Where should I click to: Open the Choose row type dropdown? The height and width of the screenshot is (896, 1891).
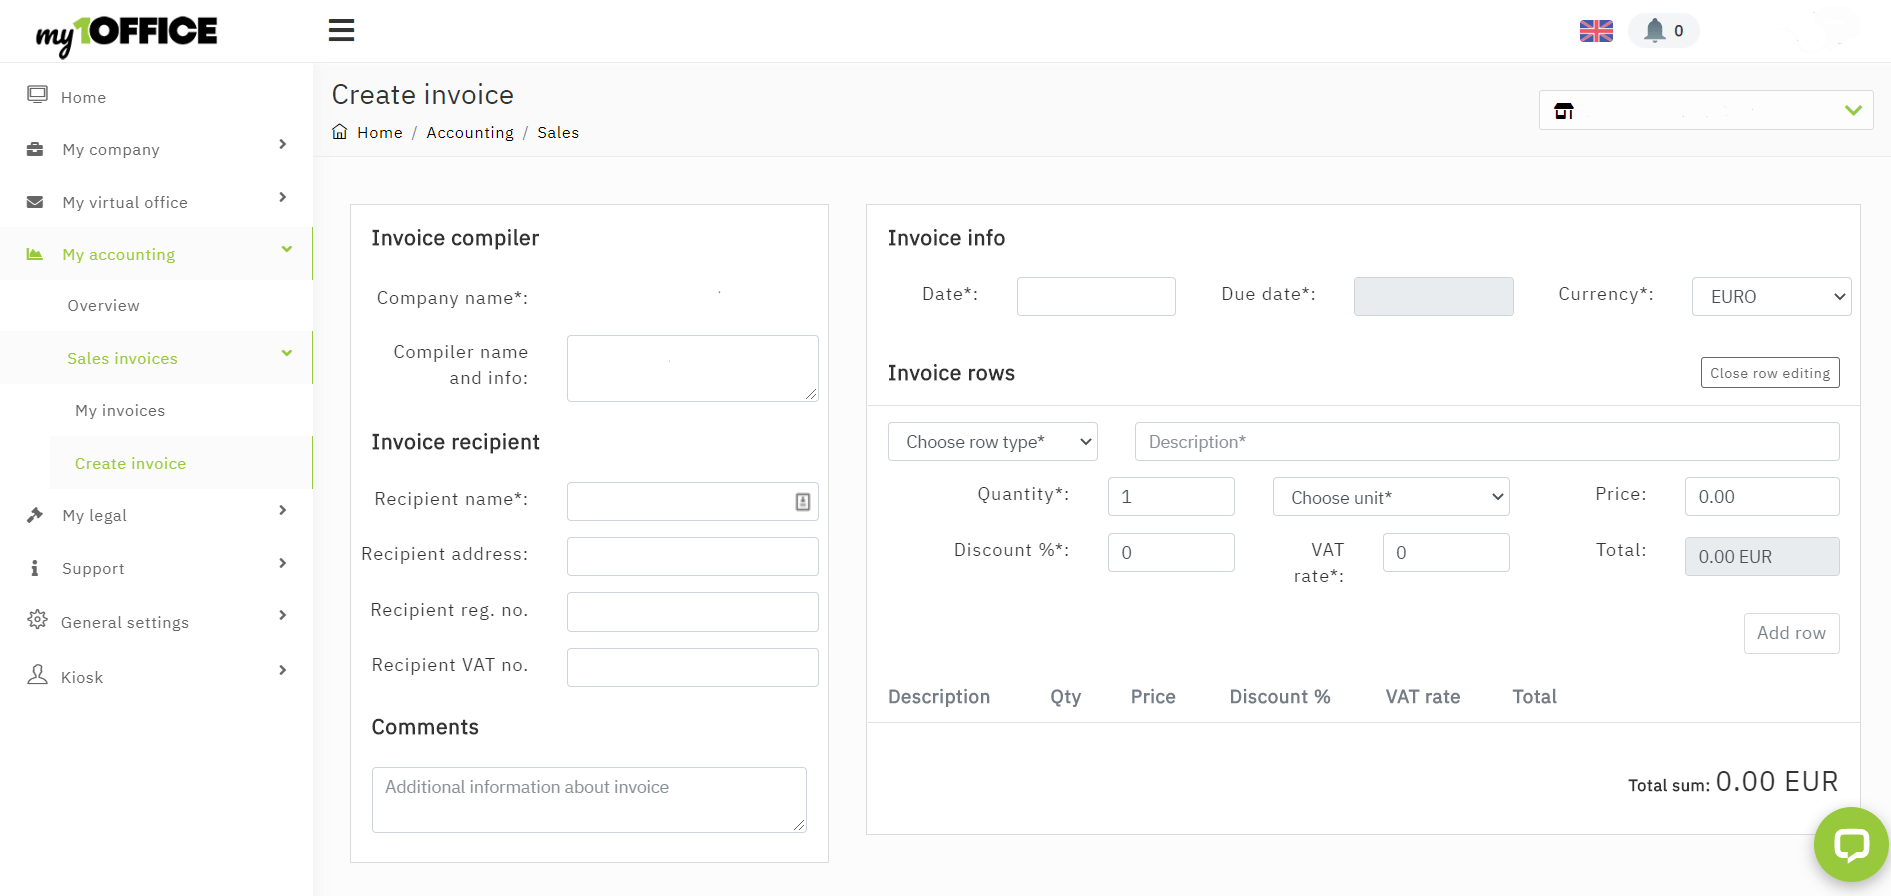(992, 442)
